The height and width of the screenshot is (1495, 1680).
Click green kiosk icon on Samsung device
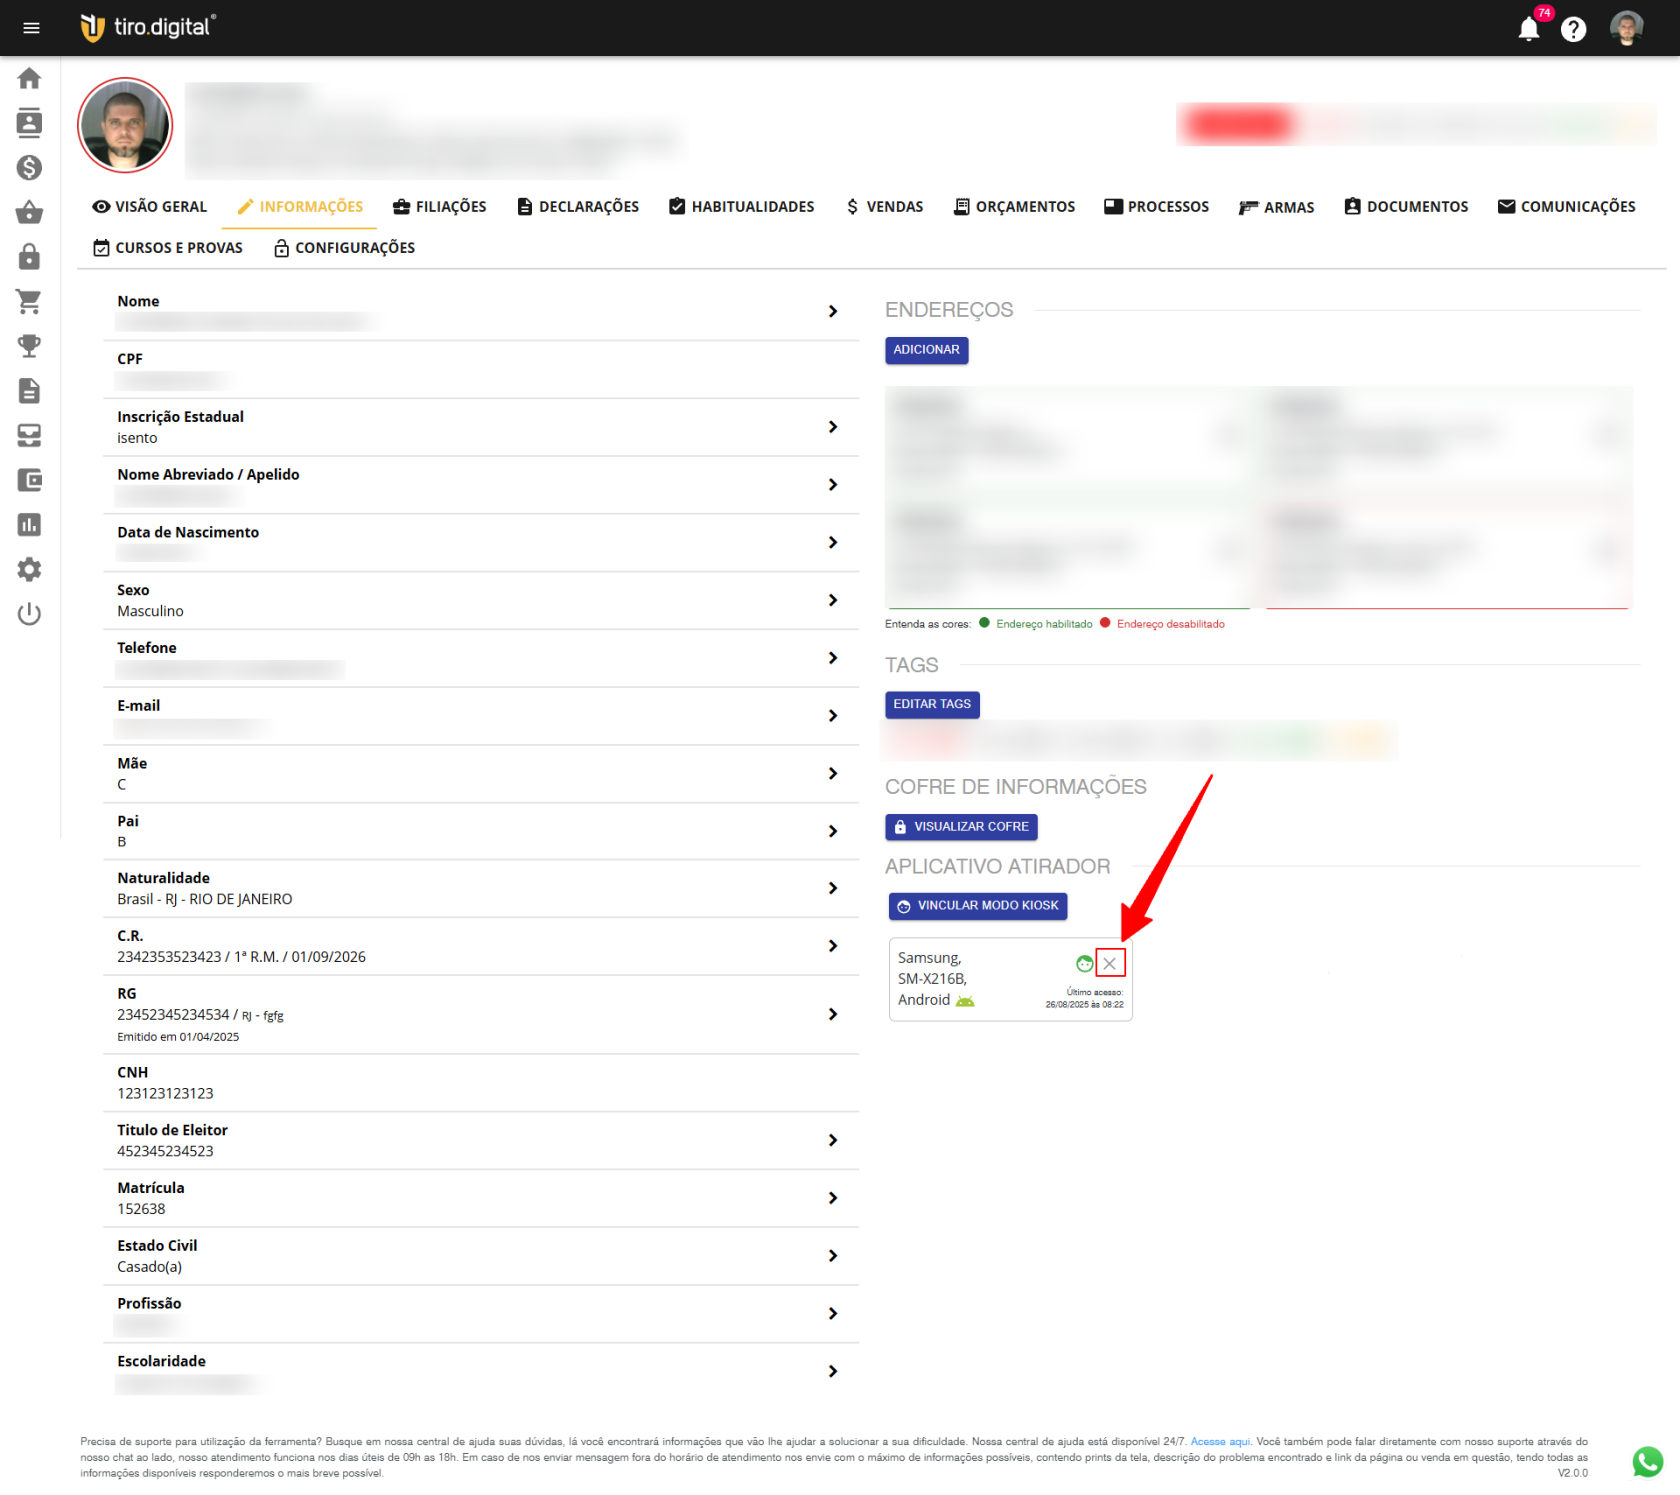coord(1084,963)
